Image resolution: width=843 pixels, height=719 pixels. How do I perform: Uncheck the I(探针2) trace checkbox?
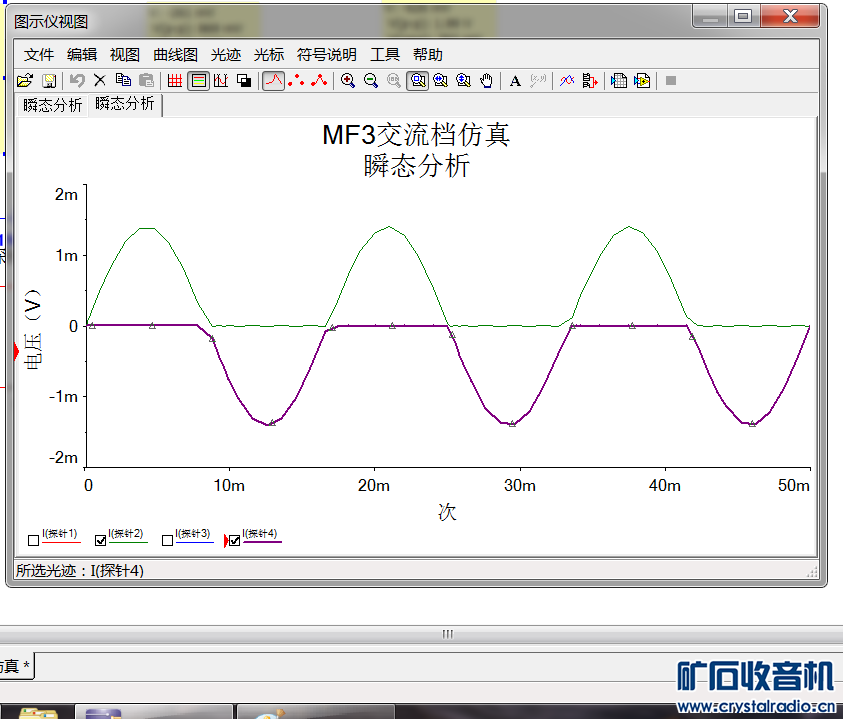pos(100,540)
